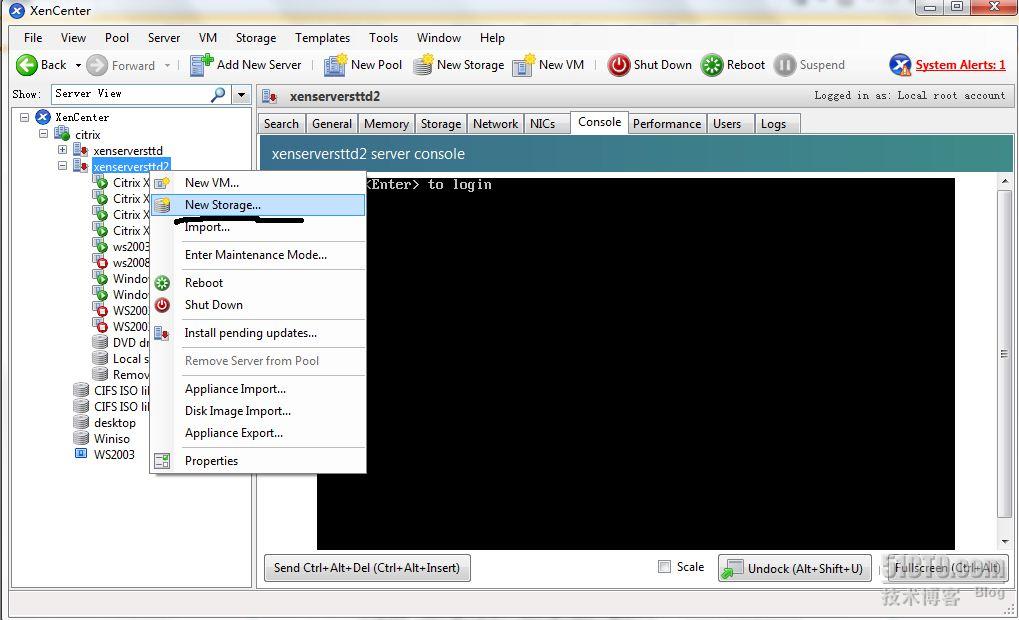Open the Pool menu
Image resolution: width=1019 pixels, height=620 pixels.
pyautogui.click(x=117, y=38)
